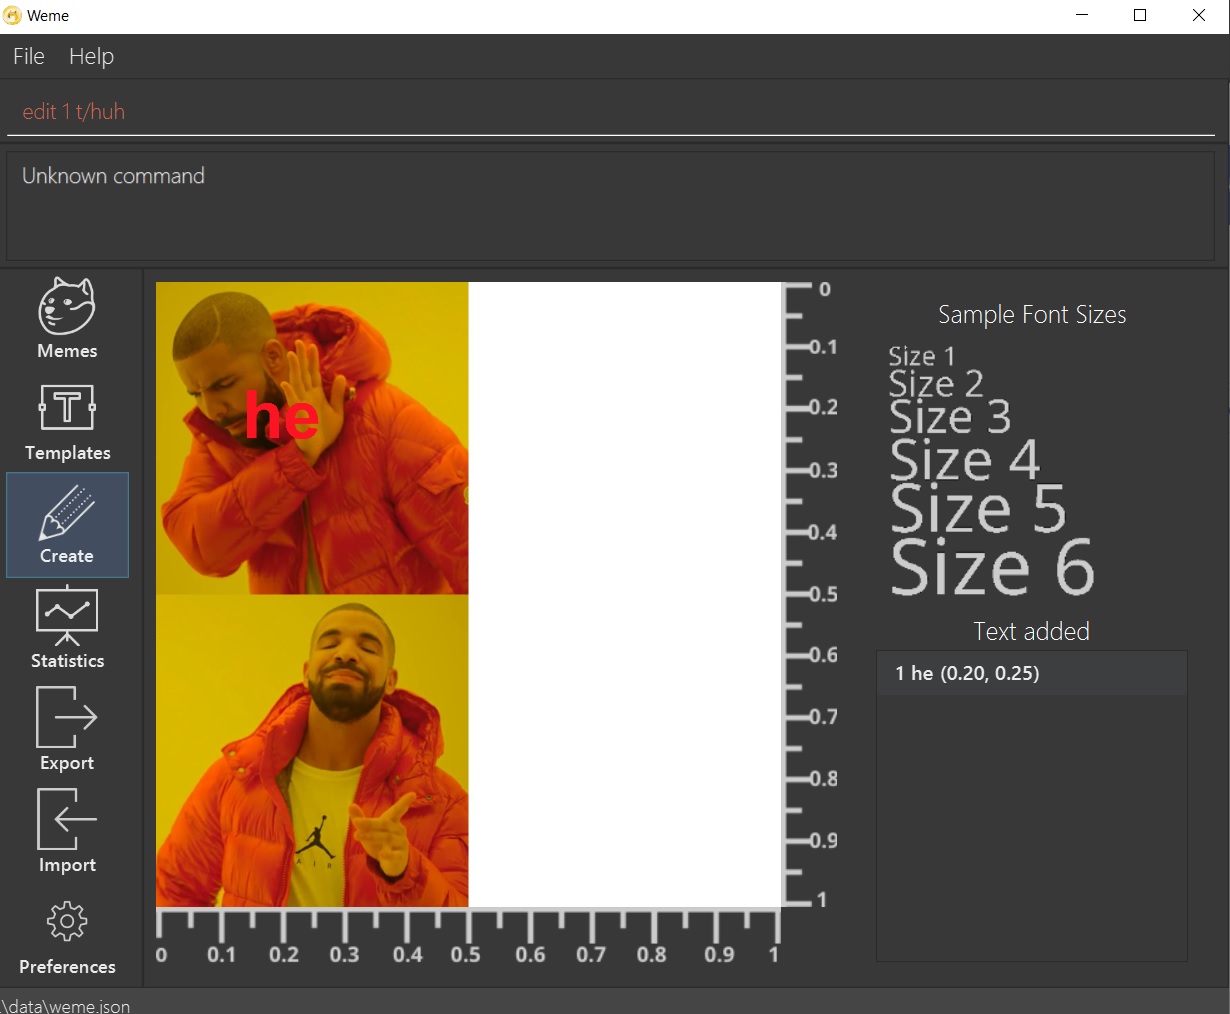
Task: Click the 0.5 mark on horizontal ruler
Action: pos(466,955)
